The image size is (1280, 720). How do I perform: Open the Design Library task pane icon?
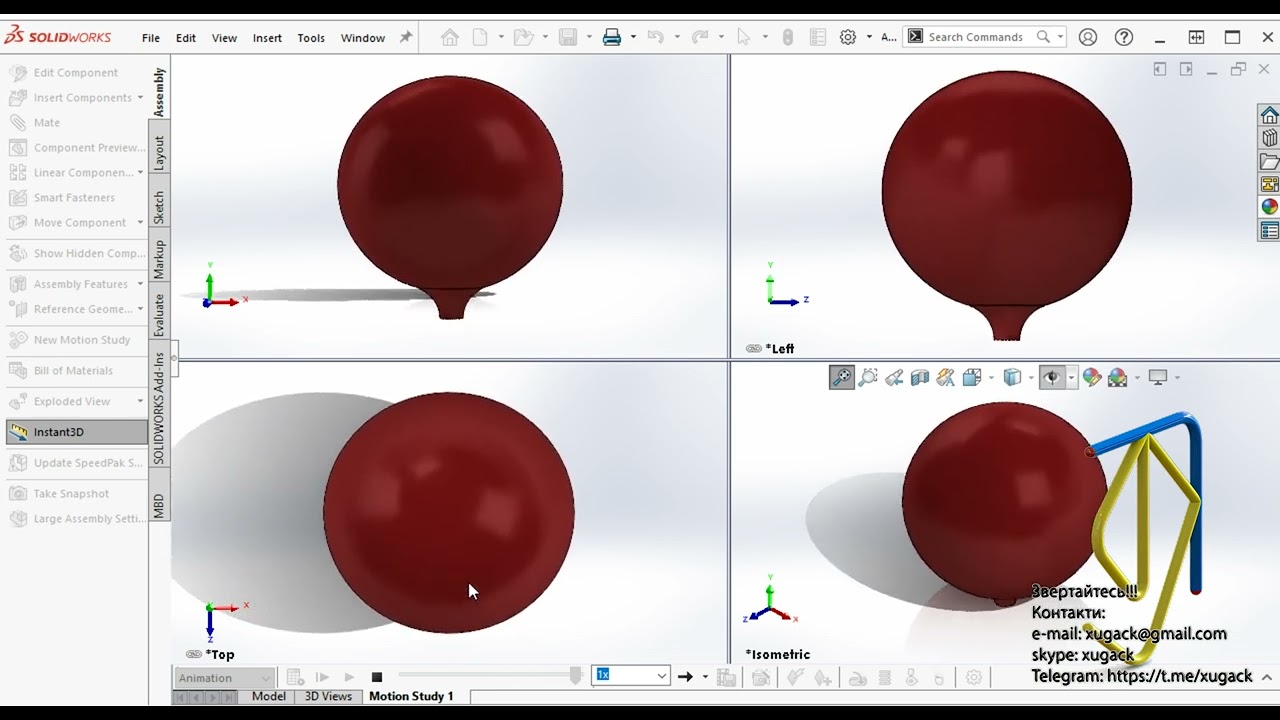coord(1269,138)
